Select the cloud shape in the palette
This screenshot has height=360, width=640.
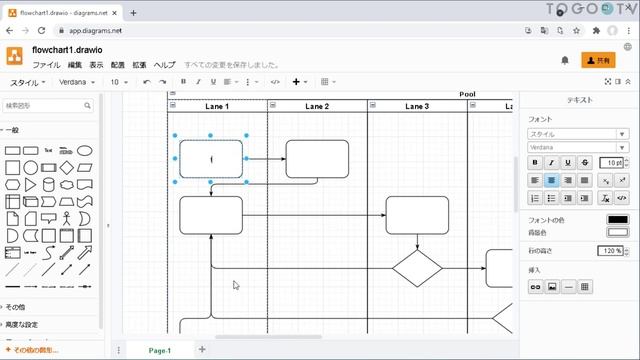pos(67,185)
